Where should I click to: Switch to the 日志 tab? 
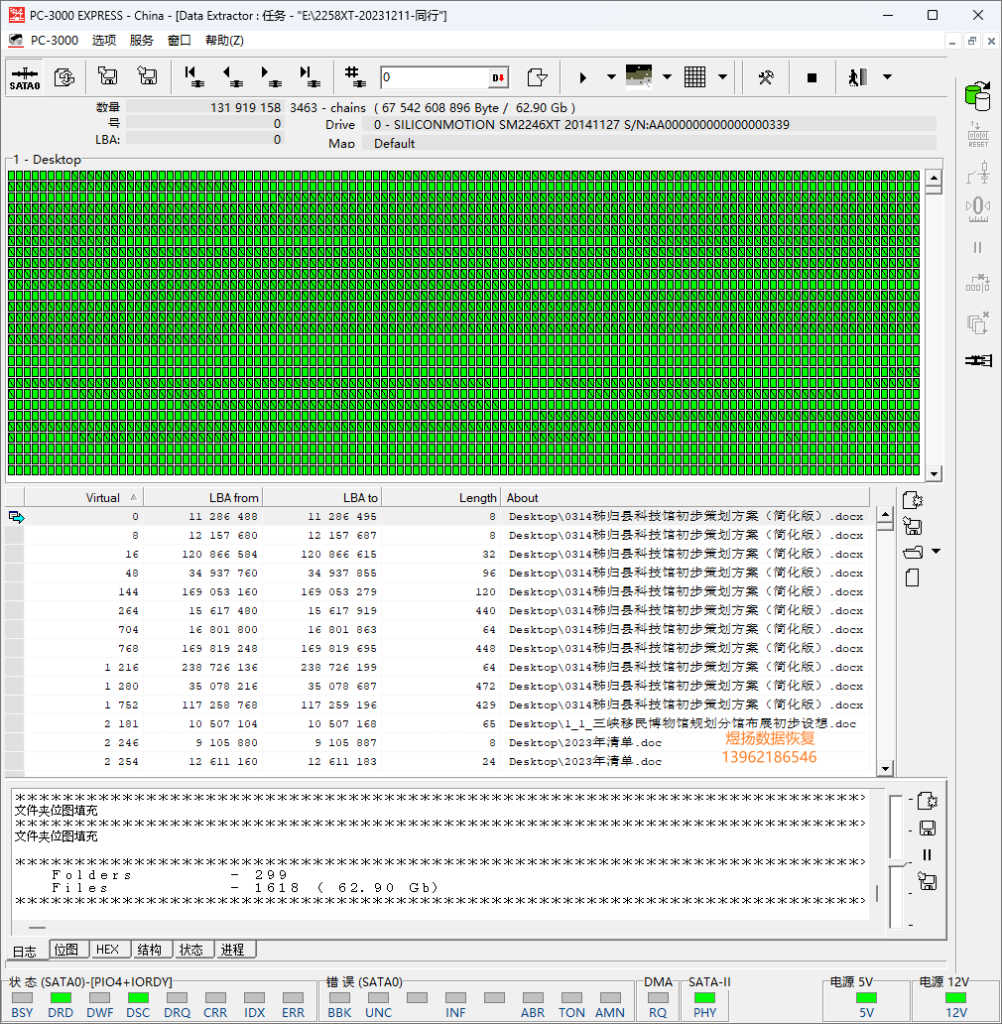[x=25, y=951]
